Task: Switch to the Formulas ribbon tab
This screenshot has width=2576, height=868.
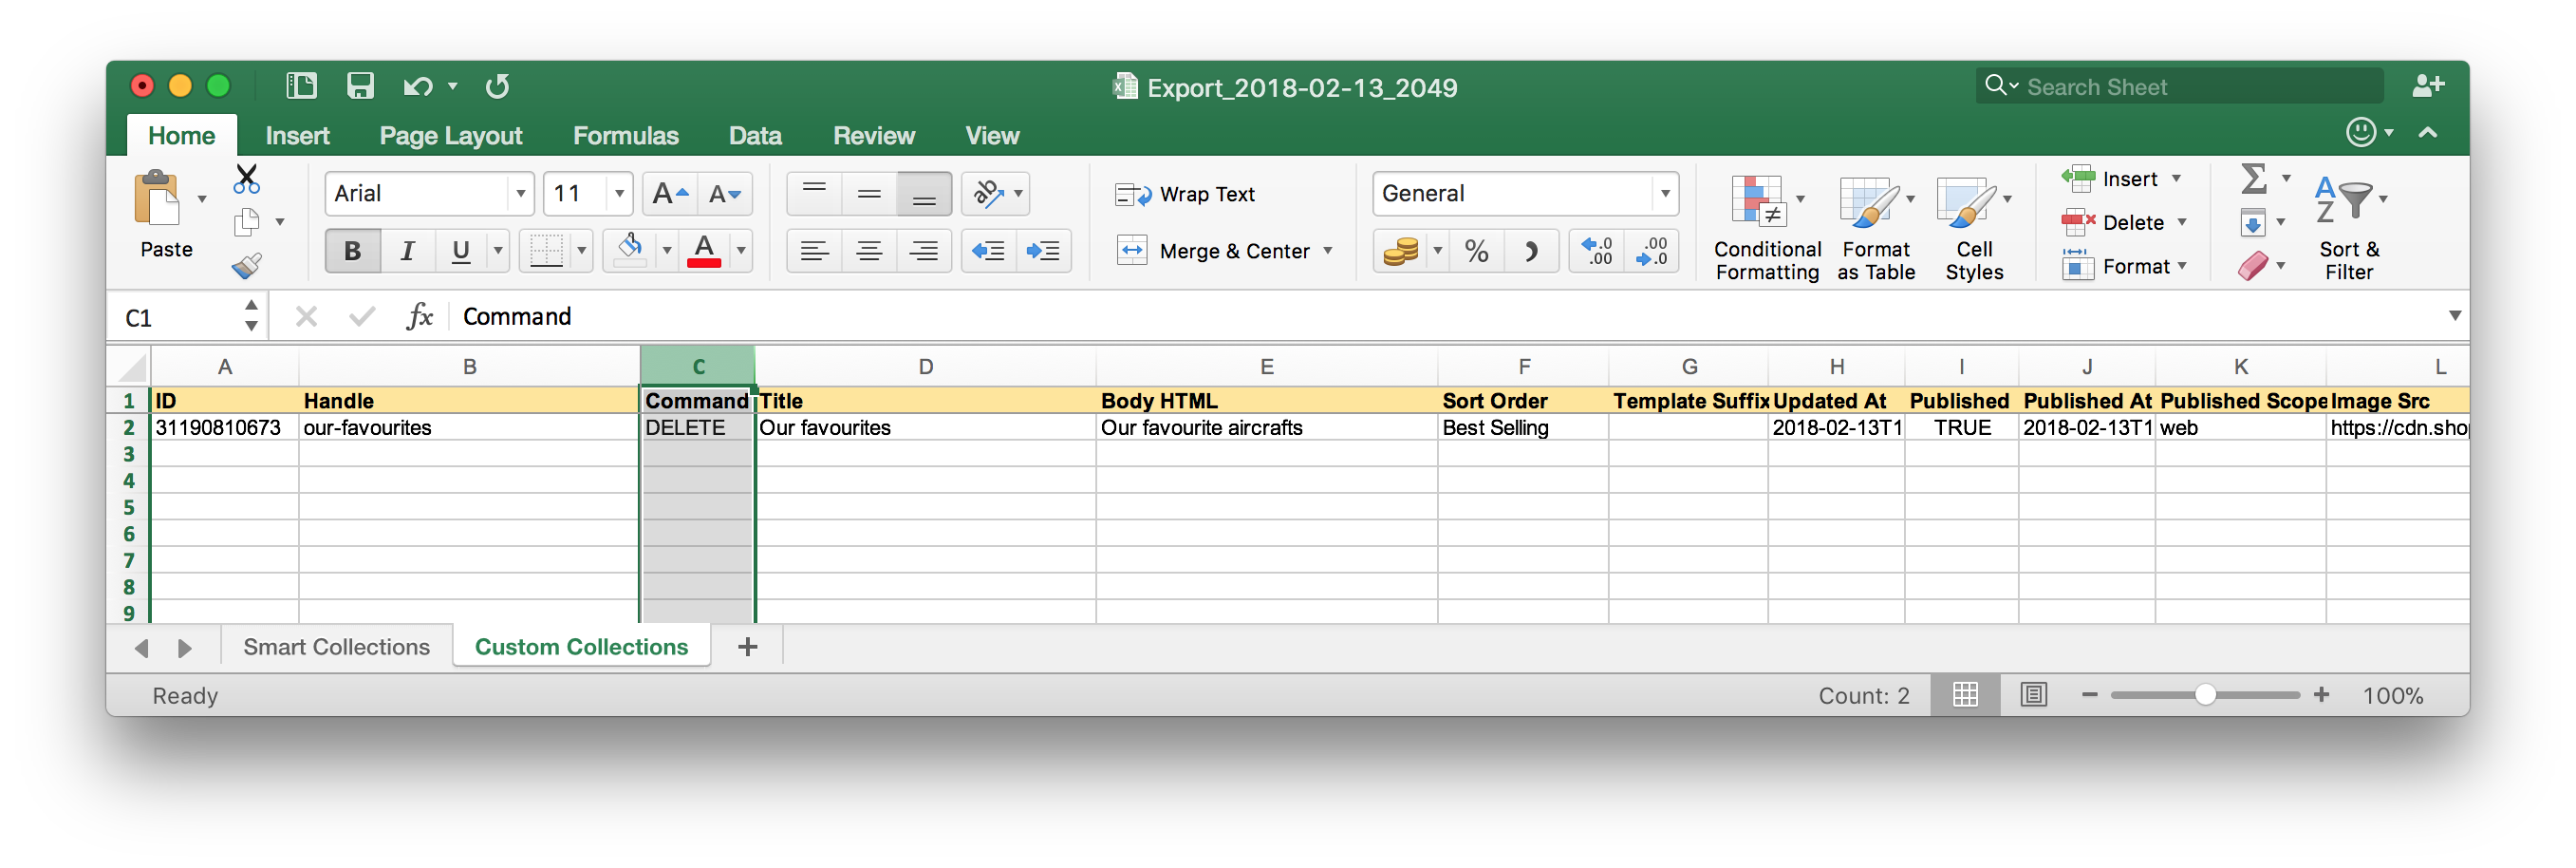Action: click(625, 136)
